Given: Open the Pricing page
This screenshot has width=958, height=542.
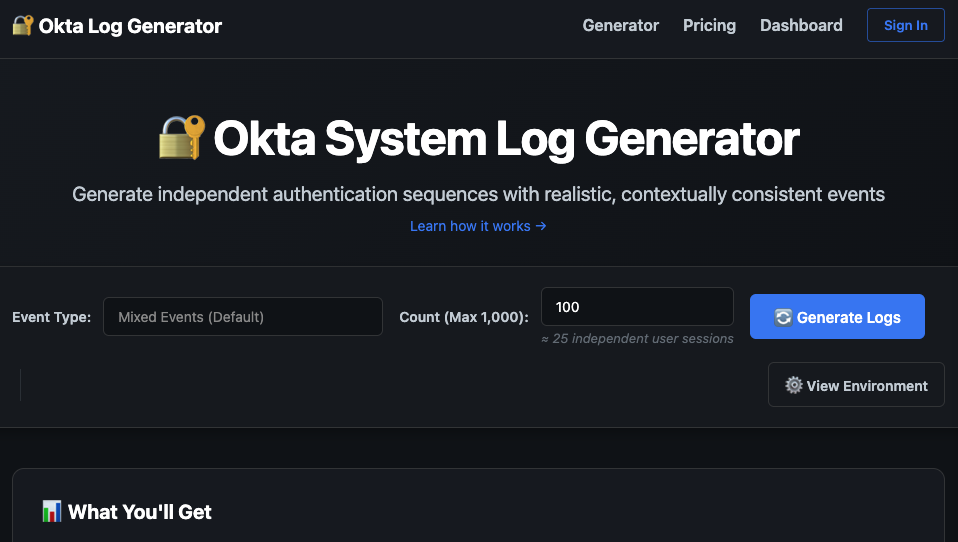Looking at the screenshot, I should (709, 25).
